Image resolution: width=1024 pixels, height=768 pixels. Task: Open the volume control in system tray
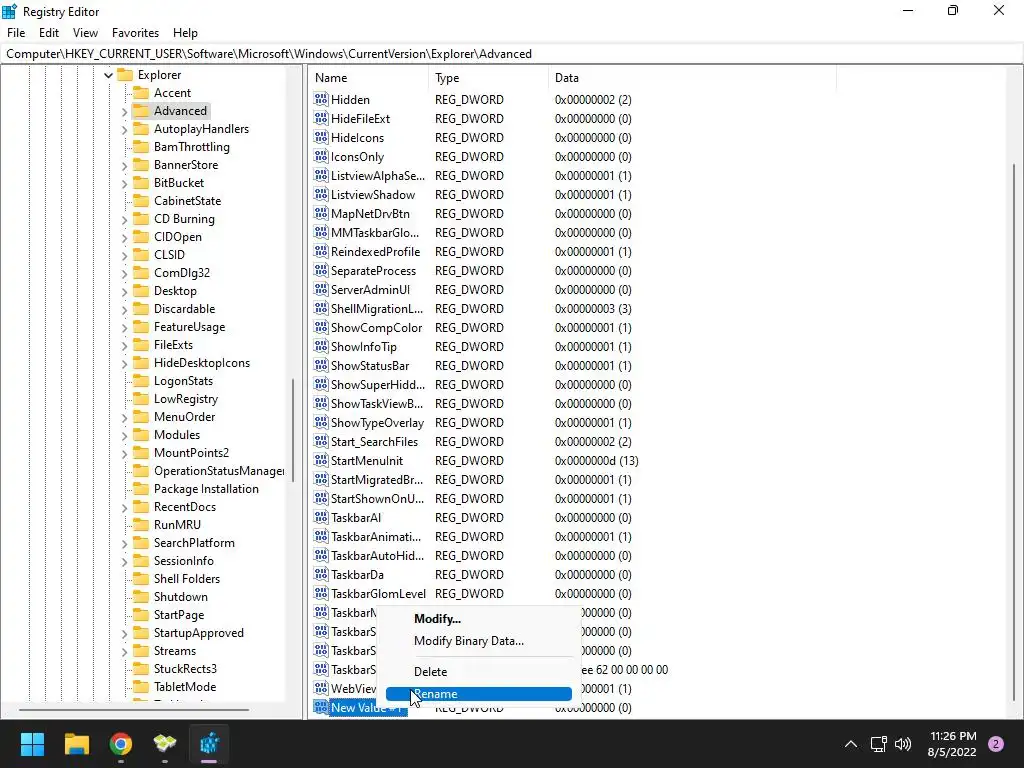pos(903,744)
